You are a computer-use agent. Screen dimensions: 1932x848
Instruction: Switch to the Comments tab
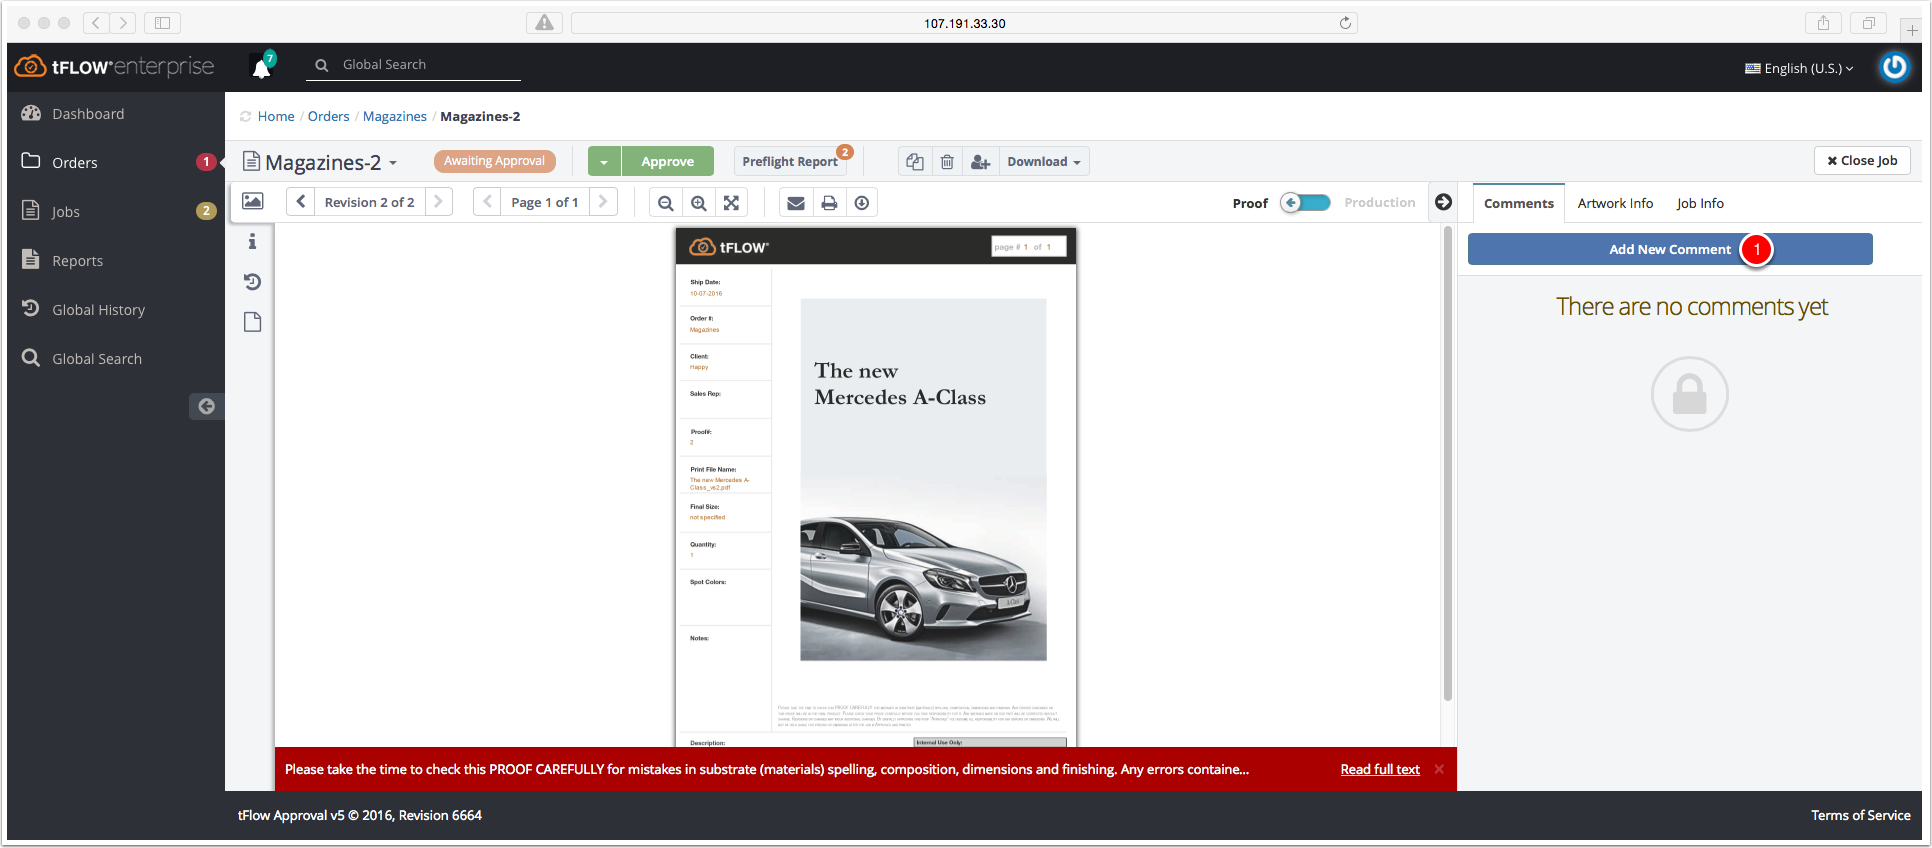click(1518, 203)
